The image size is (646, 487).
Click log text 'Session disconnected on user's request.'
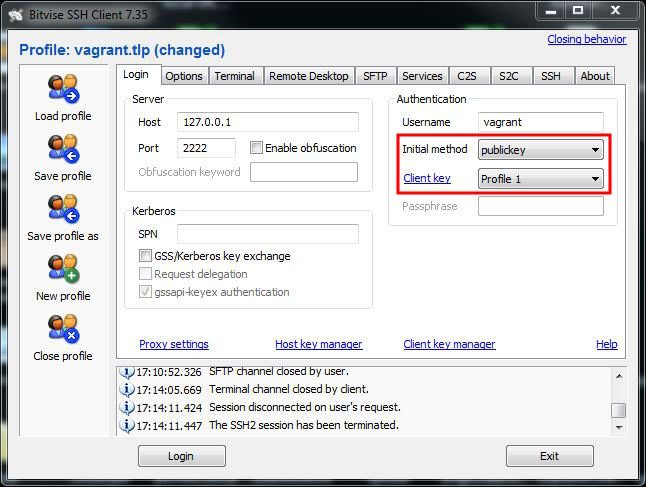(305, 407)
